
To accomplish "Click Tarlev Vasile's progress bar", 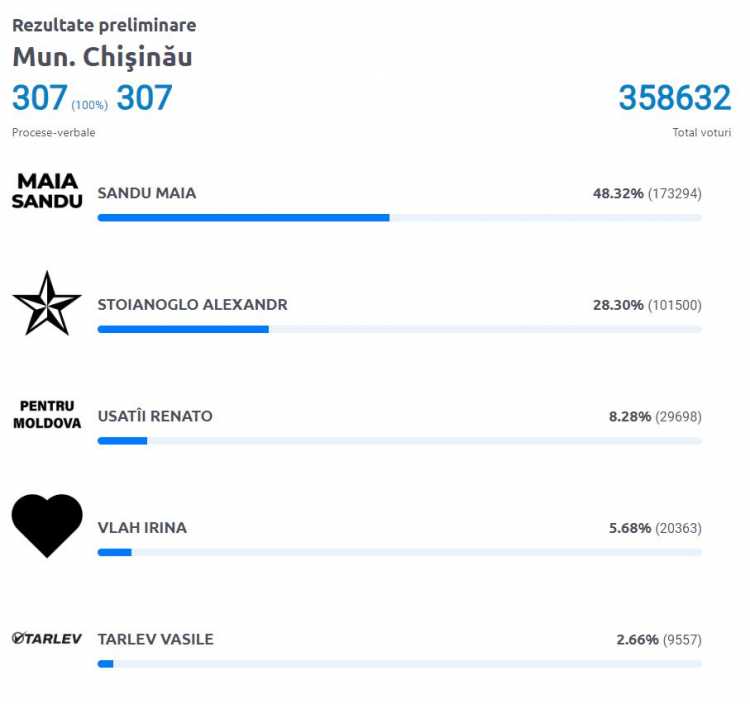I will point(399,664).
